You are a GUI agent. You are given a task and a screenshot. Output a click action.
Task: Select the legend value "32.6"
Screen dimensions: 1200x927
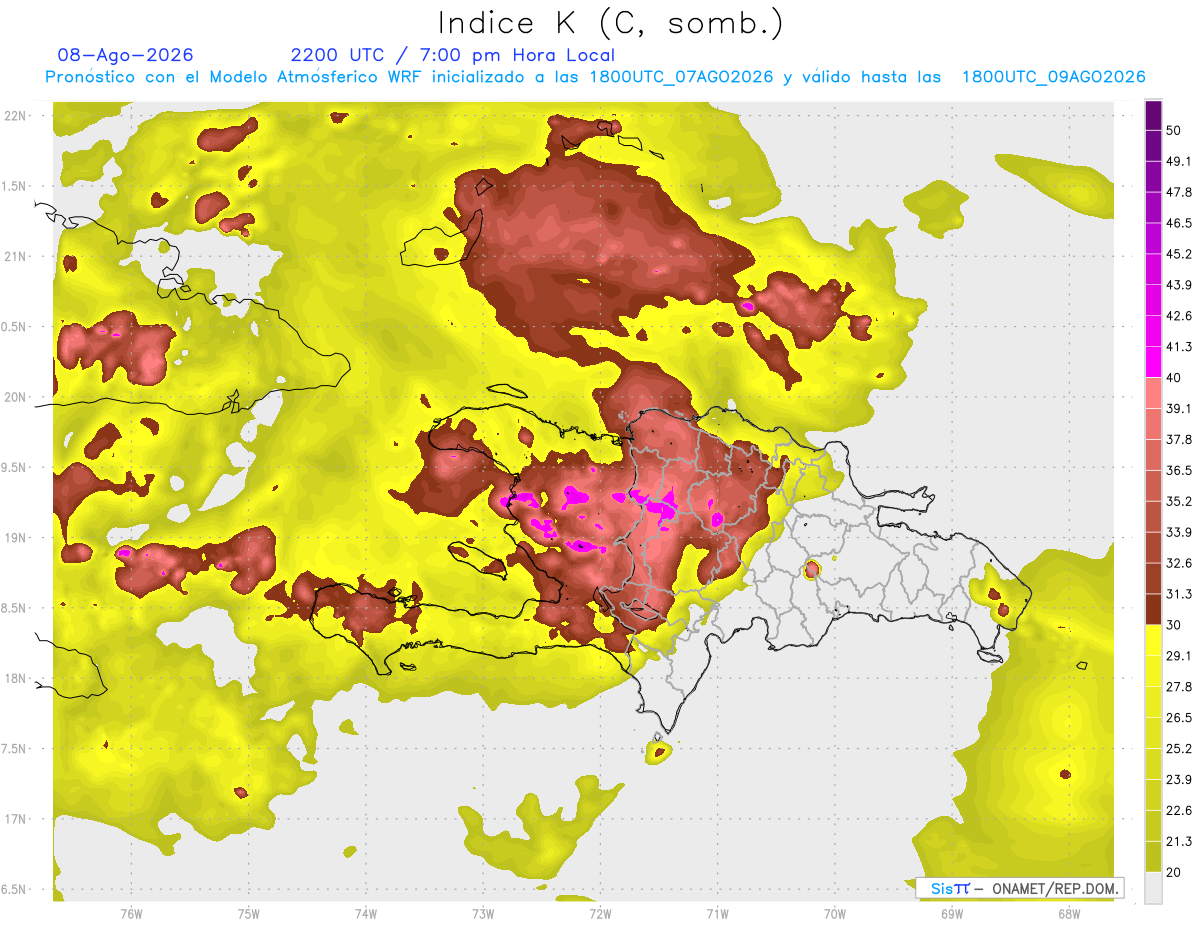[1179, 563]
